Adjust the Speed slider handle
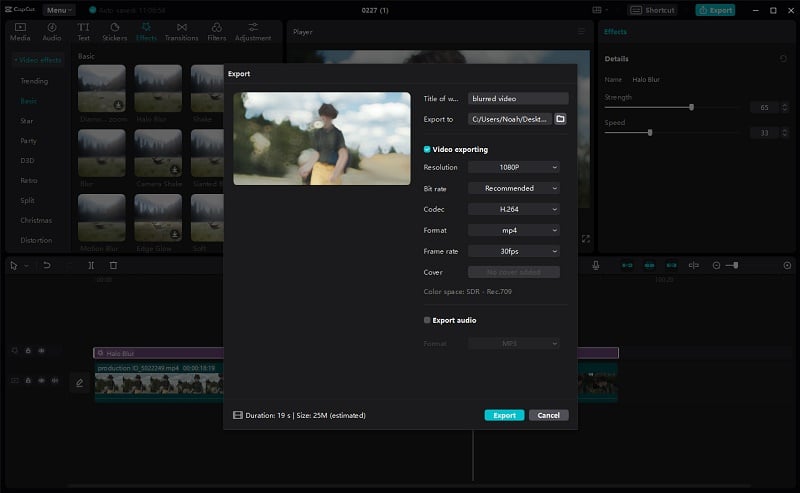This screenshot has height=493, width=800. tap(649, 133)
